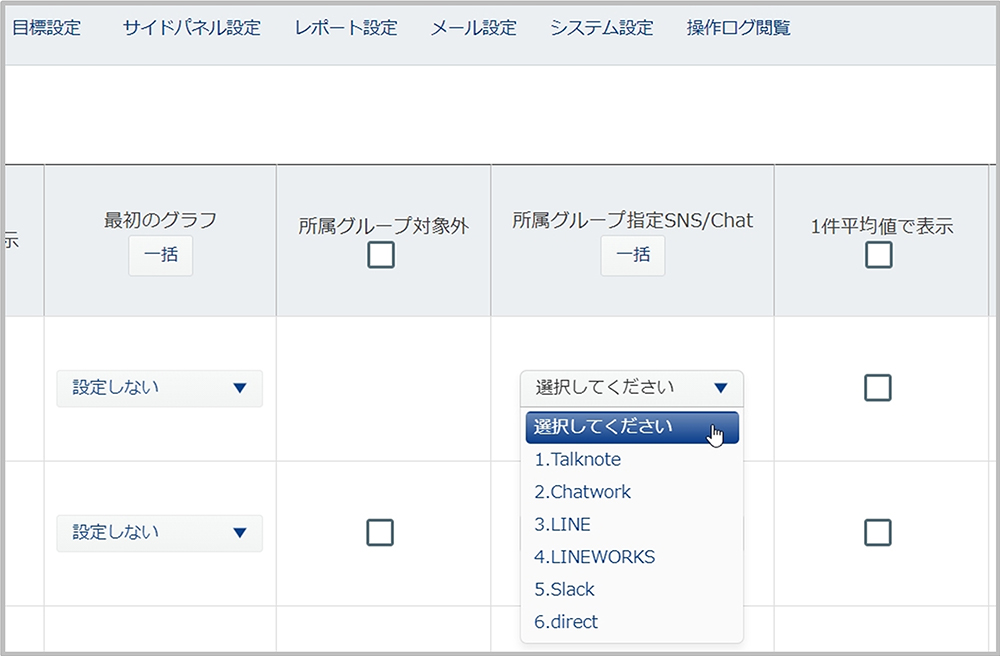Open システム設定 tab
This screenshot has width=1000, height=656.
pyautogui.click(x=601, y=28)
